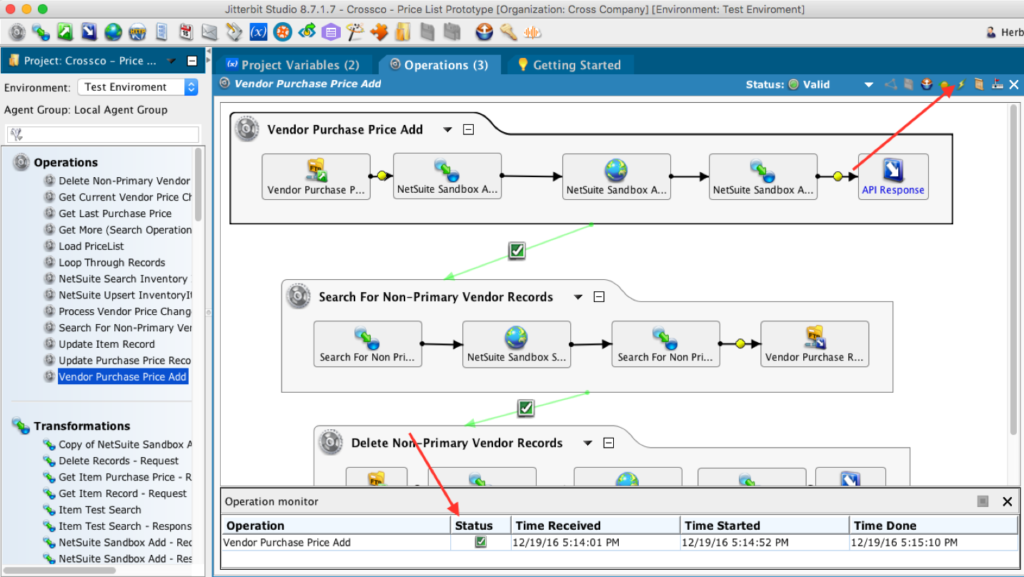Viewport: 1024px width, 577px height.
Task: Switch to the Project Variables tab
Action: coord(292,65)
